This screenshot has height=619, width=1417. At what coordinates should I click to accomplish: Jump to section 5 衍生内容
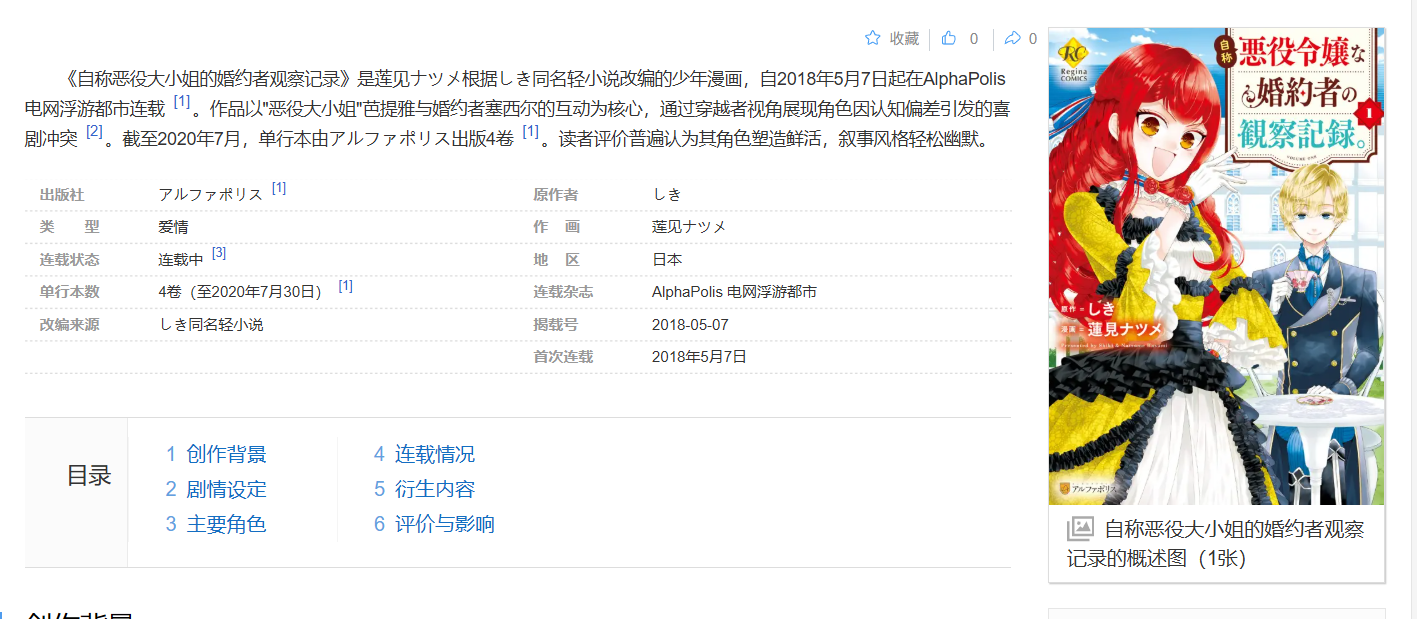coord(424,489)
